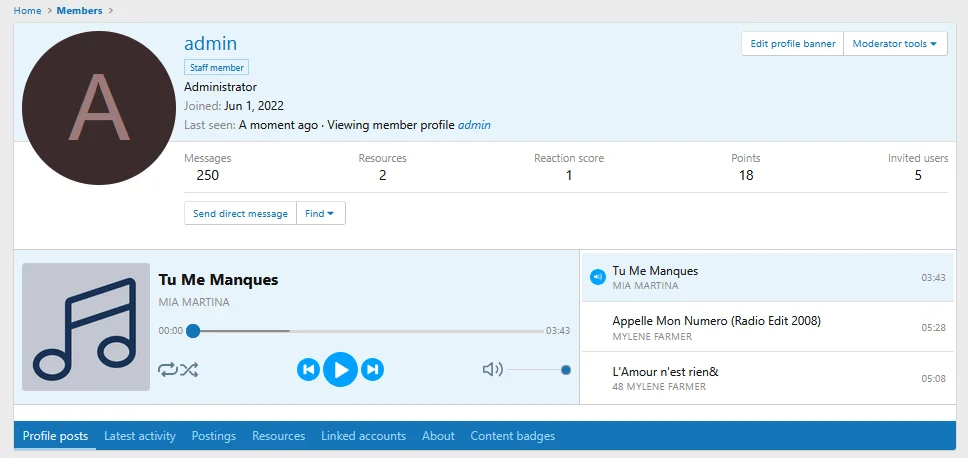Click the admin avatar image

click(x=99, y=108)
